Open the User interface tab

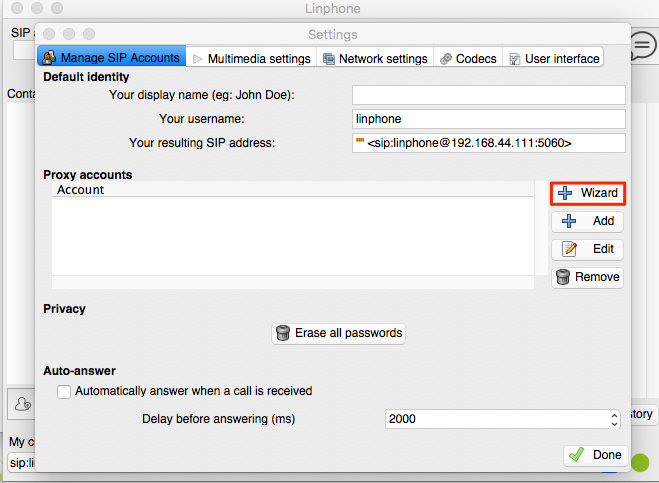click(554, 58)
